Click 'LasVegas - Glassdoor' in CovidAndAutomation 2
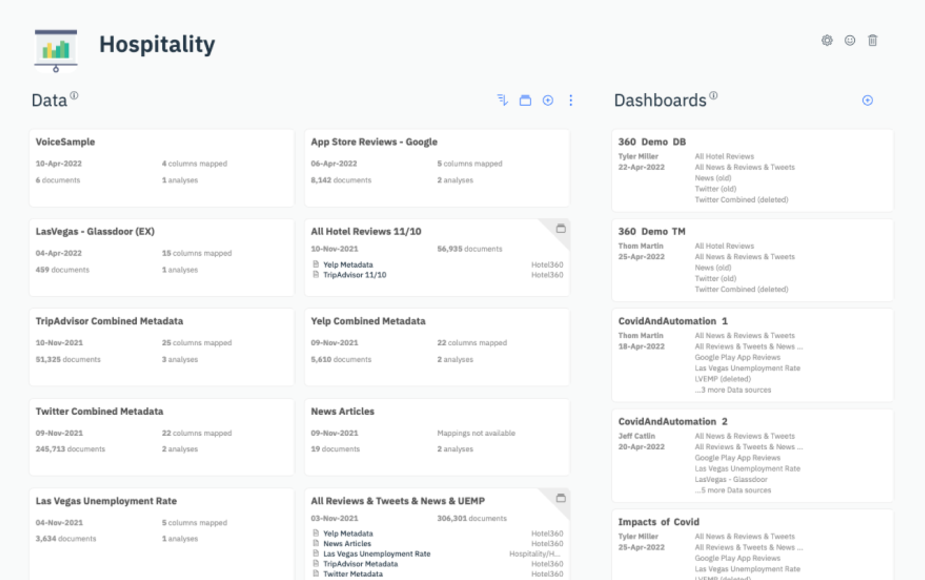925x580 pixels. [x=731, y=480]
